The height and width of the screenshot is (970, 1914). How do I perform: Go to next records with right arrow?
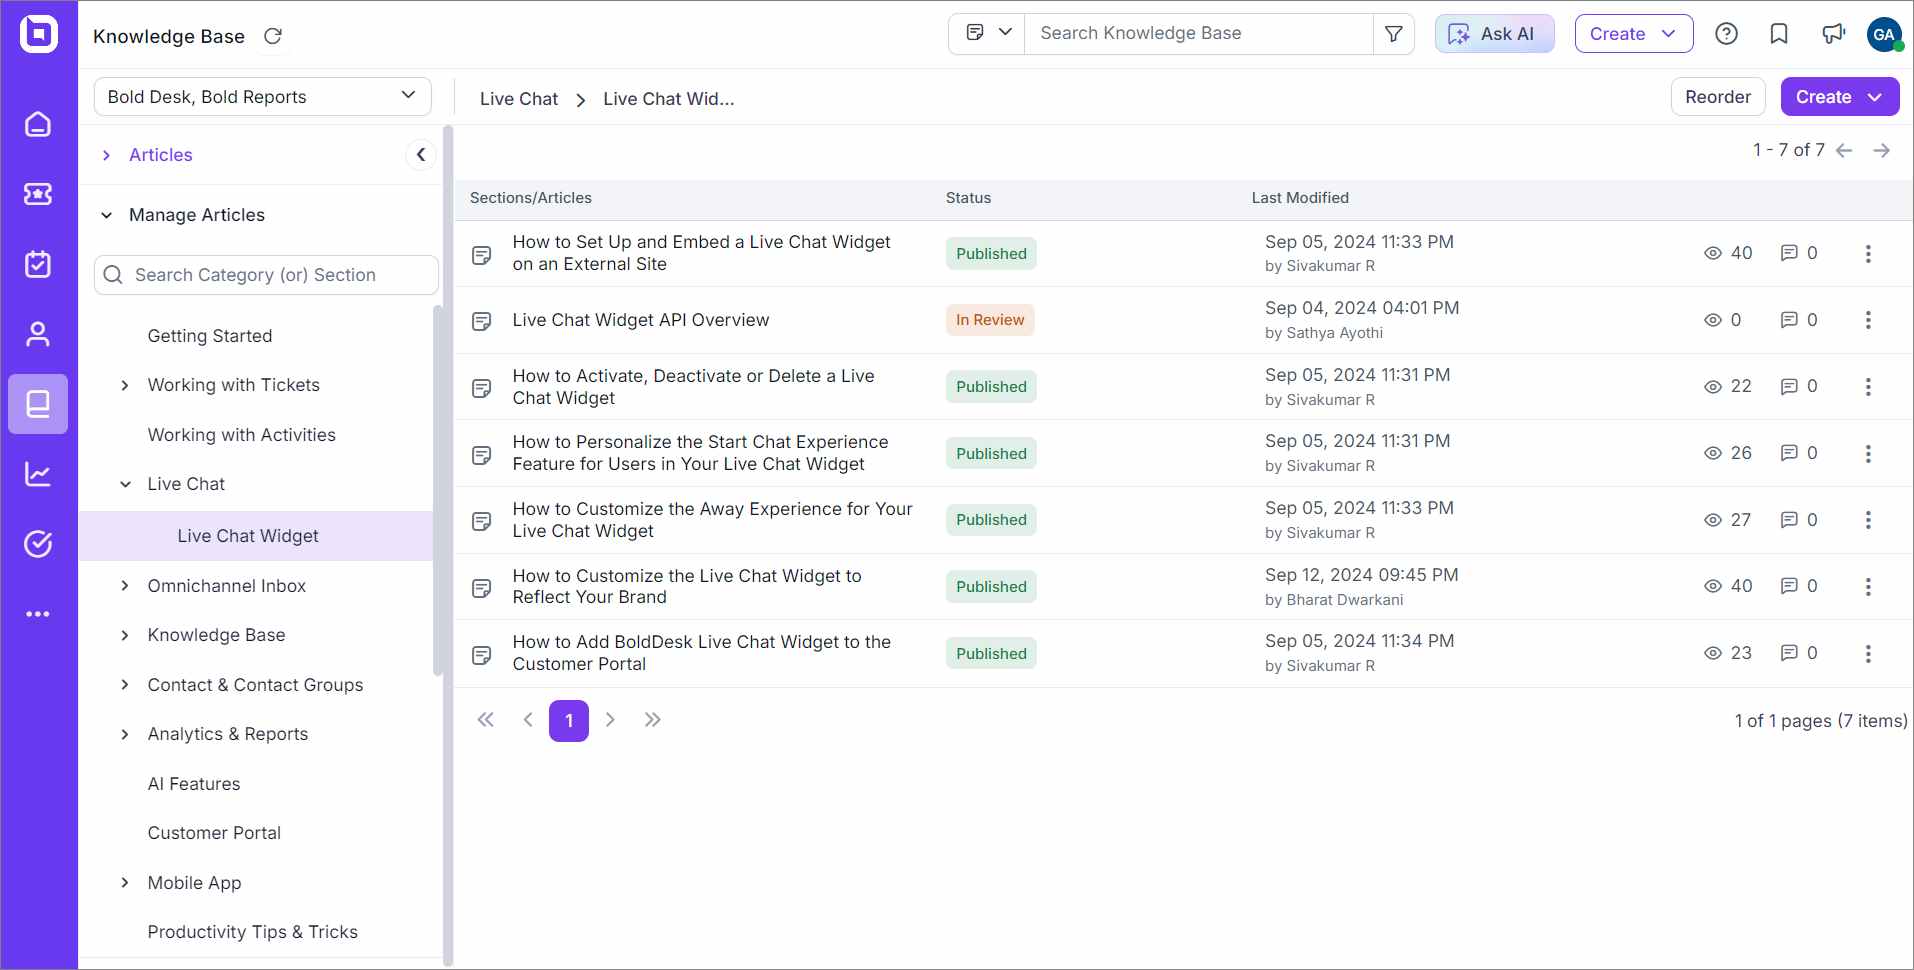(x=1881, y=150)
